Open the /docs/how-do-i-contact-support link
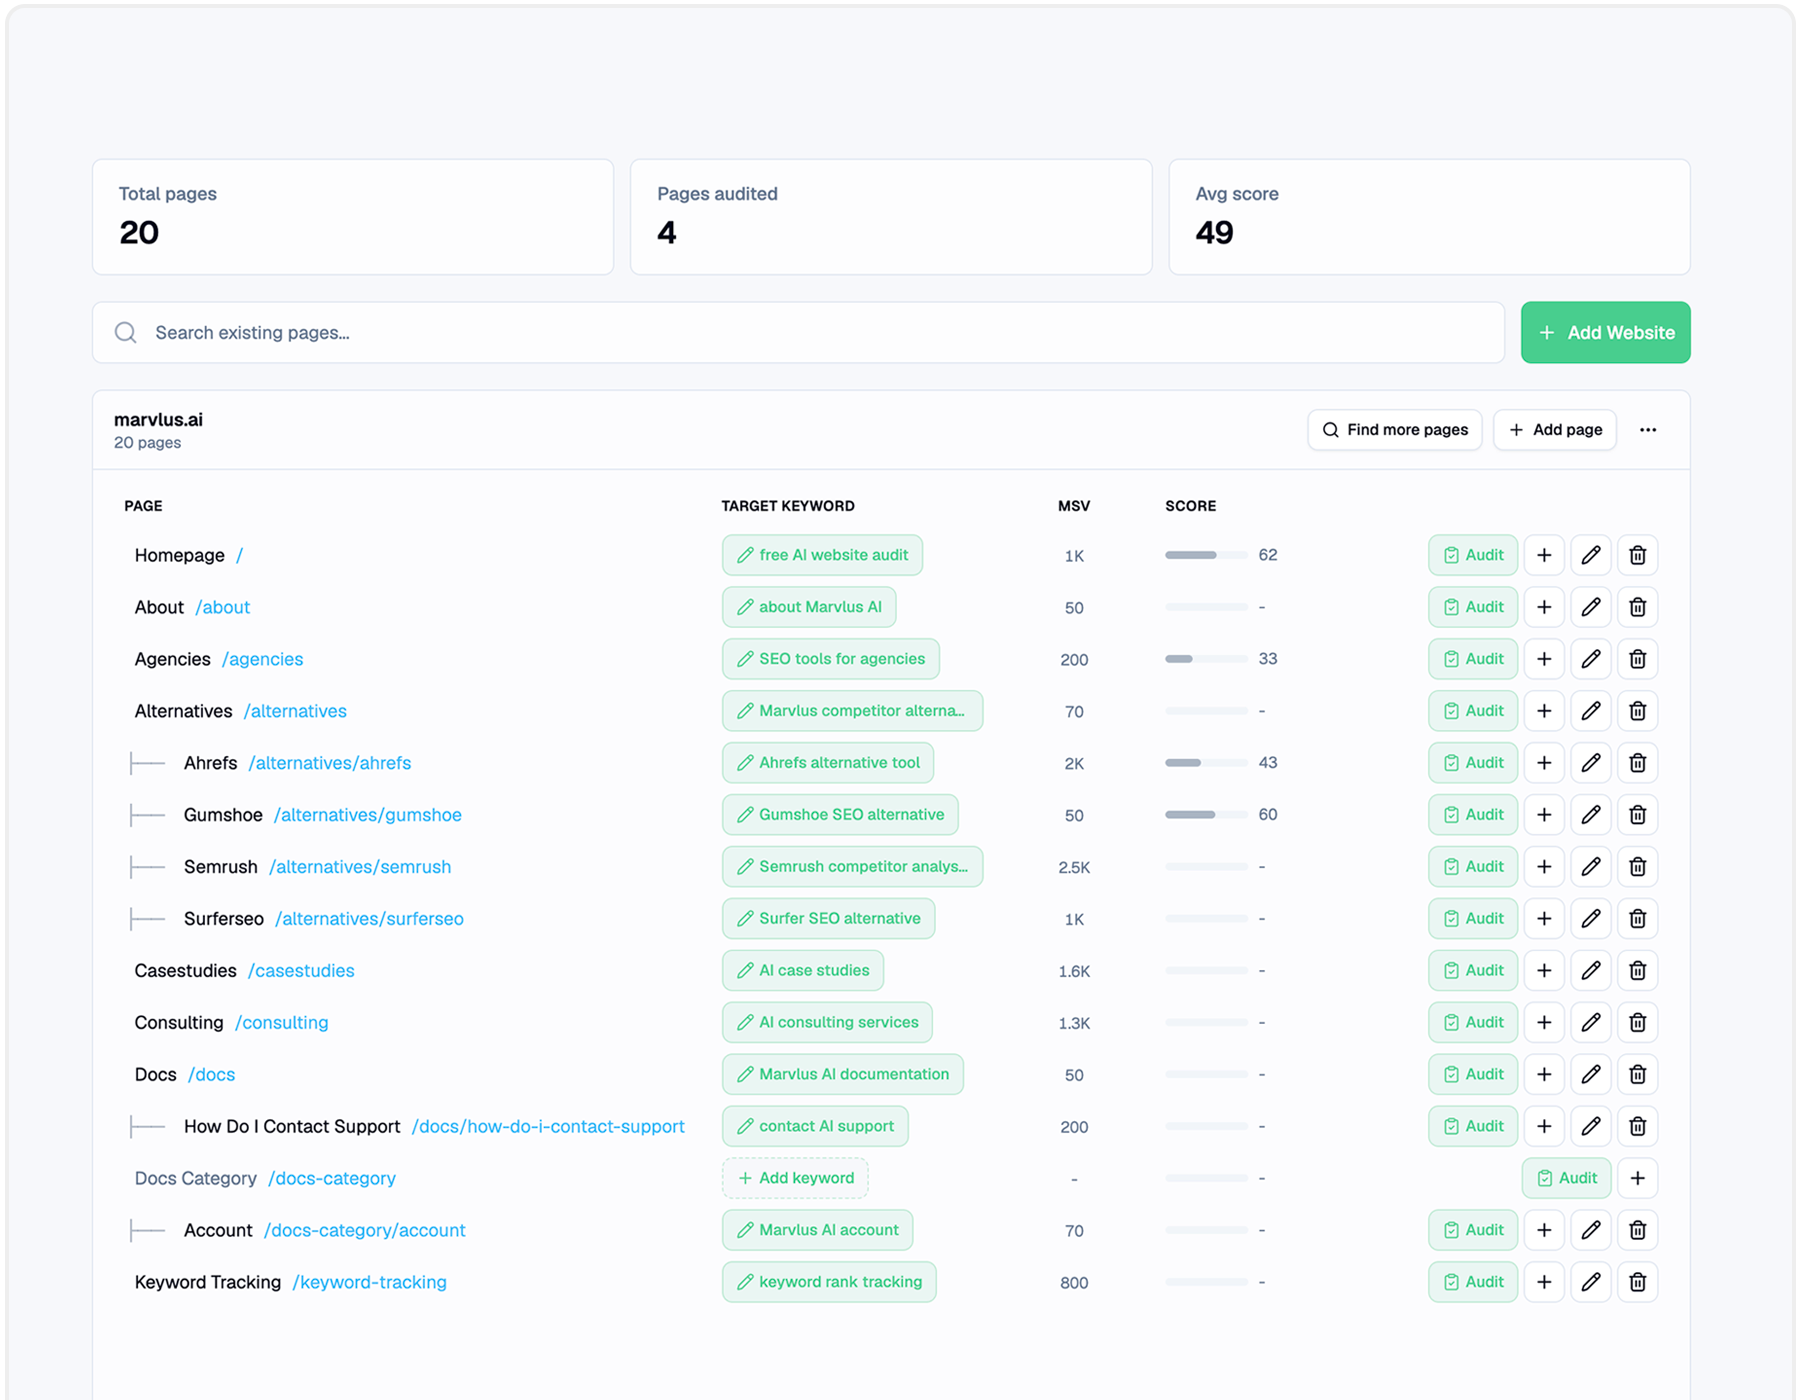 point(548,1127)
